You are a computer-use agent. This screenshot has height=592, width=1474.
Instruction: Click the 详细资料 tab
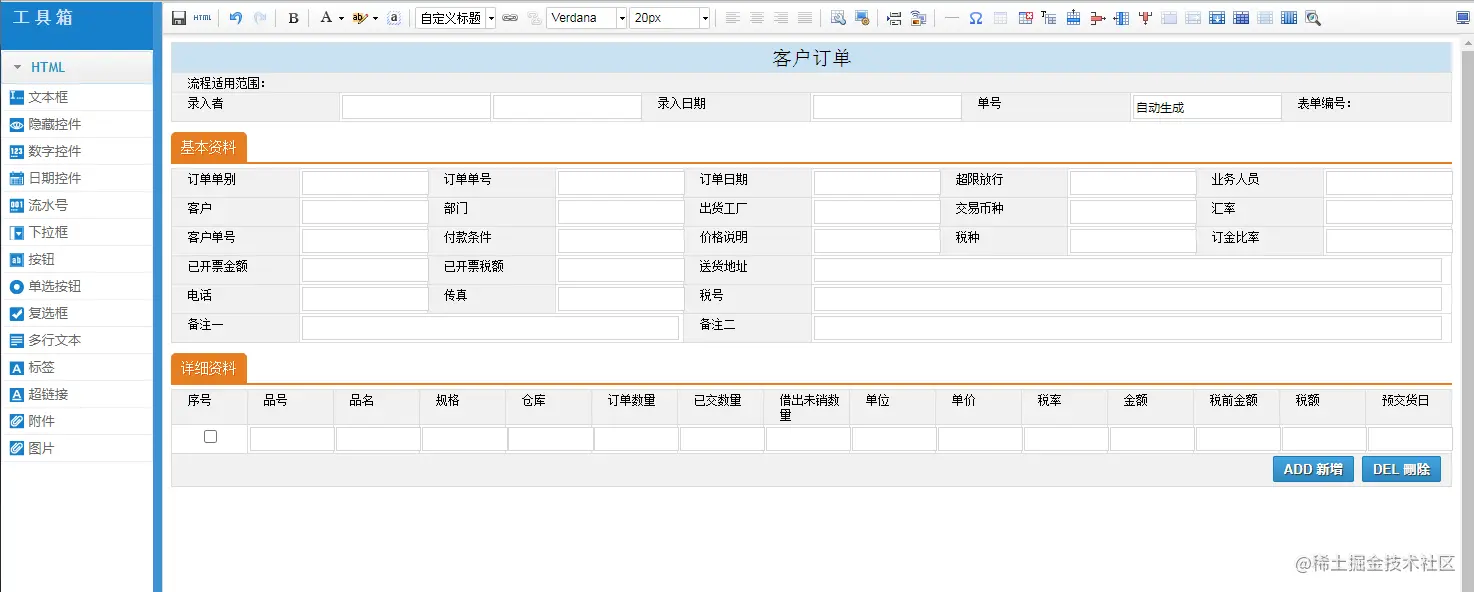pos(209,368)
